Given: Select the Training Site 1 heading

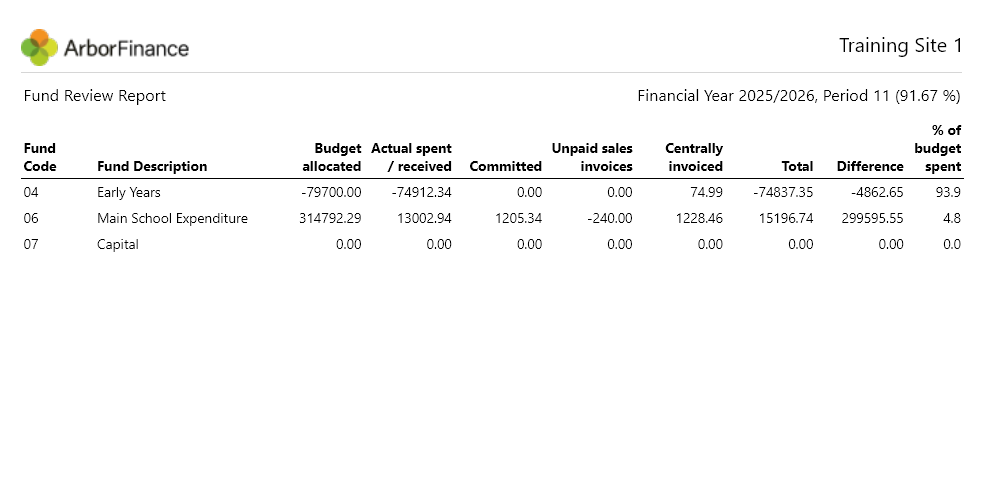Looking at the screenshot, I should click(900, 46).
